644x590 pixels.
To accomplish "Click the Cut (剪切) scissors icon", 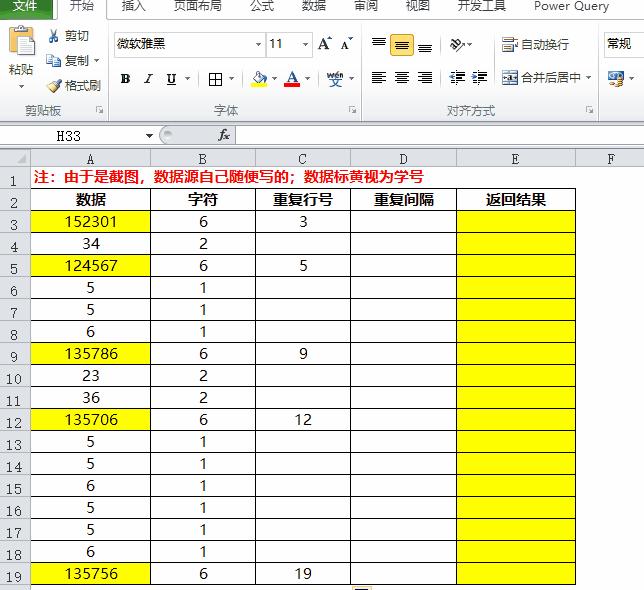I will (53, 36).
